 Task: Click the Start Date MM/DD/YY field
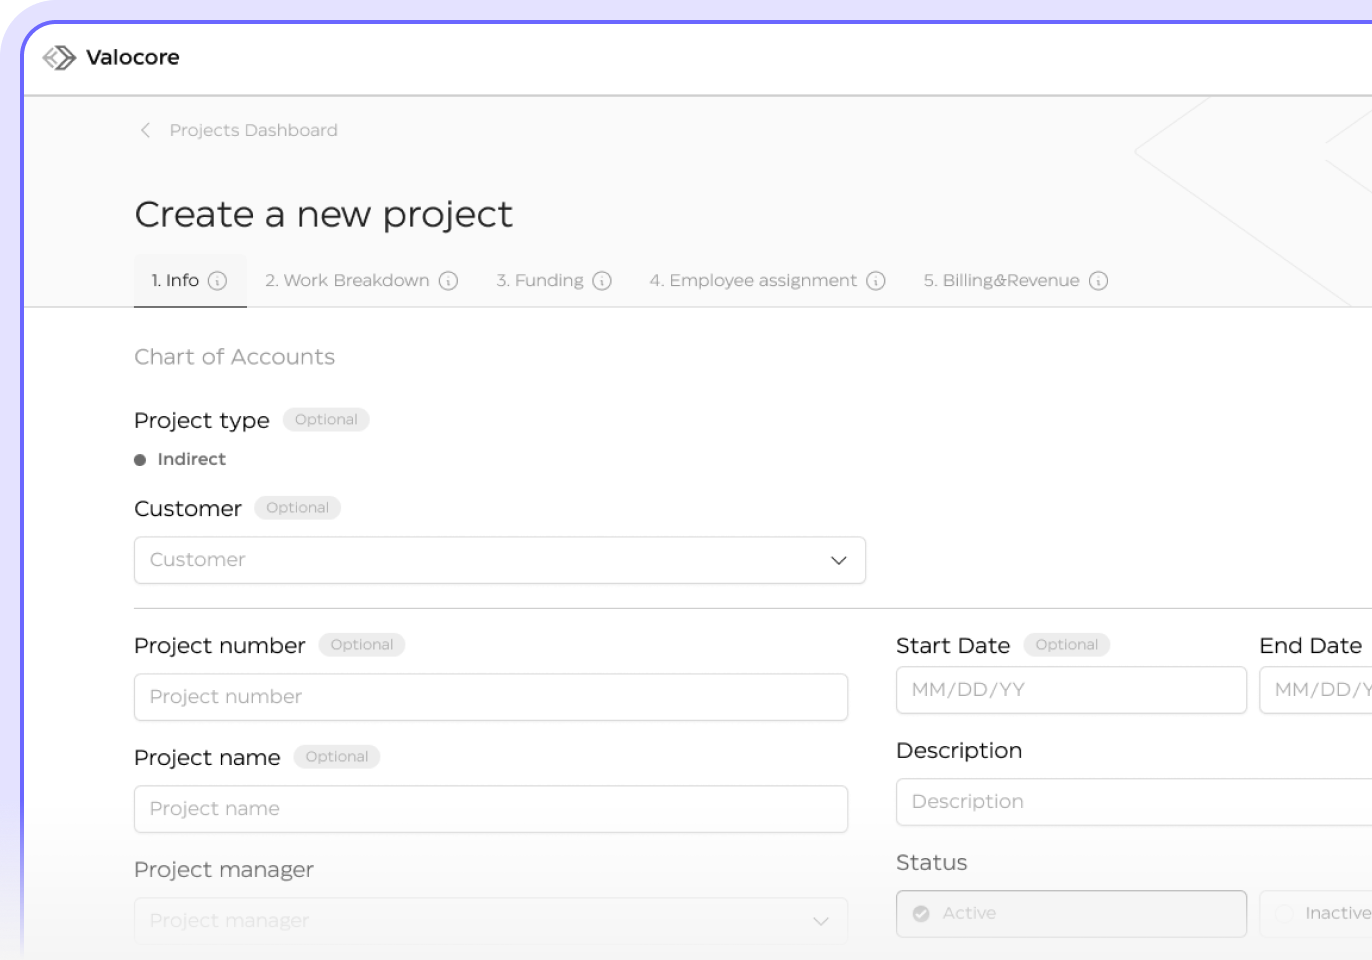point(1071,690)
